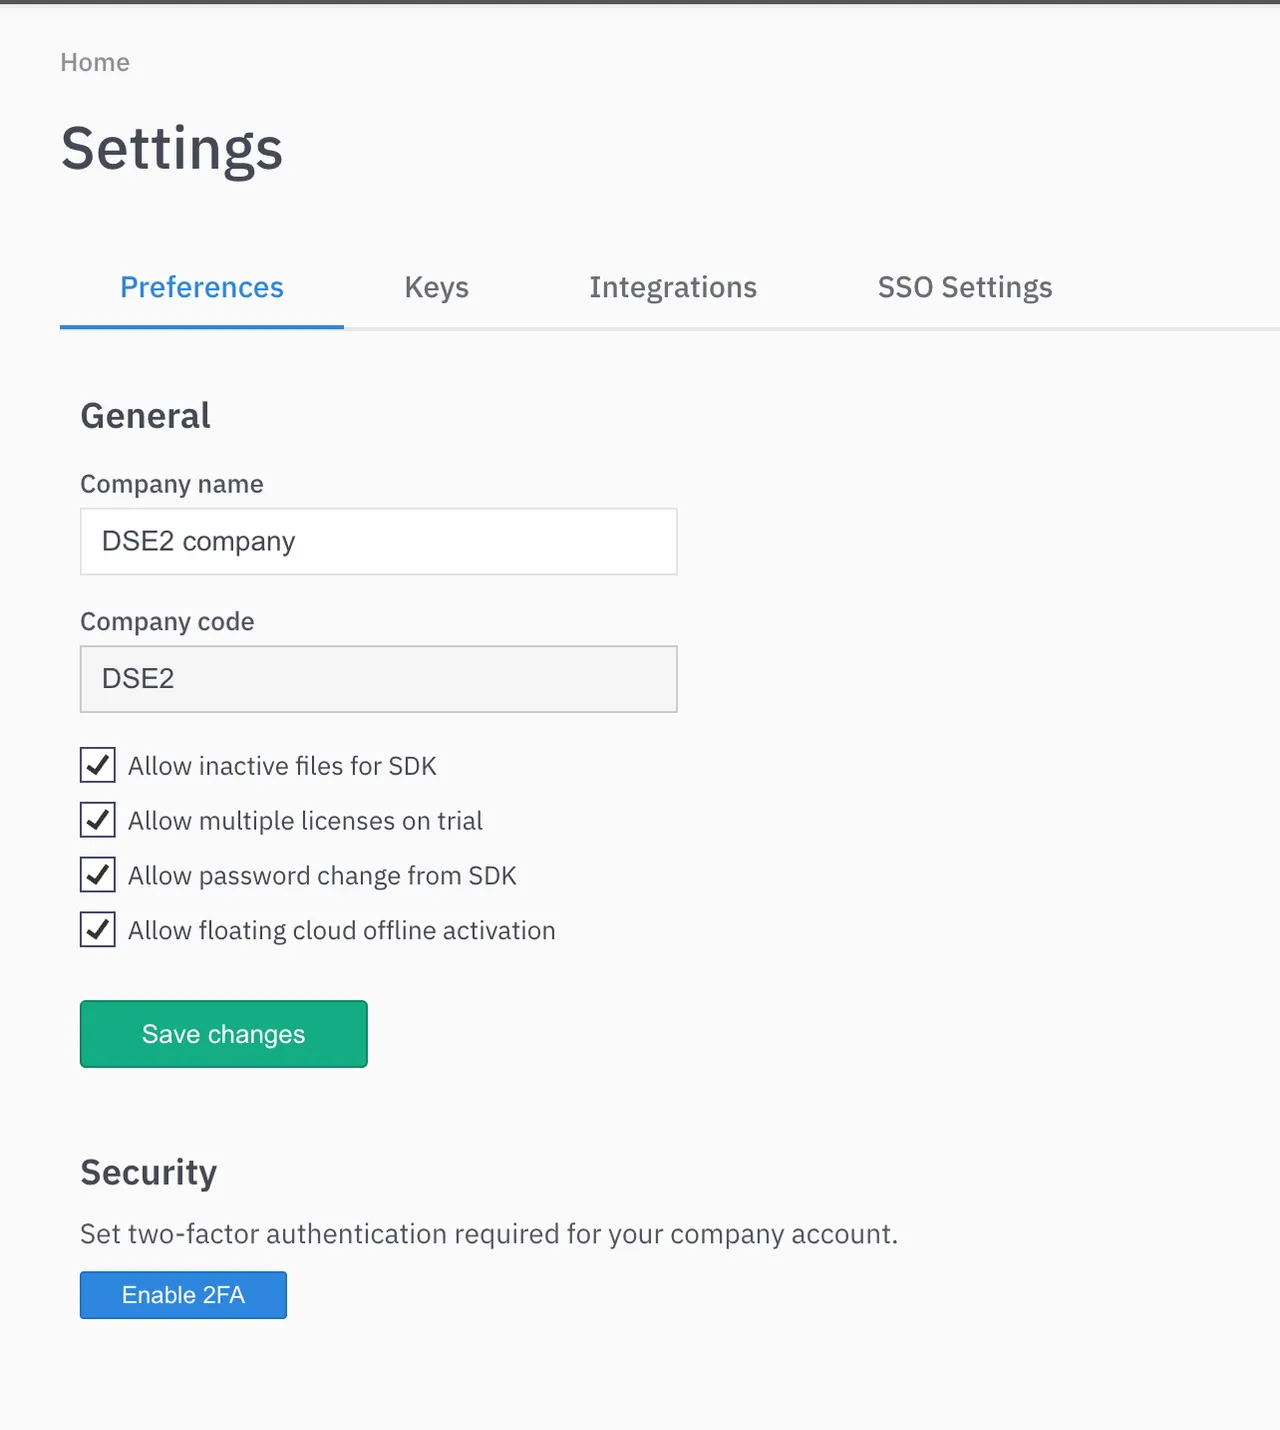
Task: Select the Company code field
Action: click(x=378, y=679)
